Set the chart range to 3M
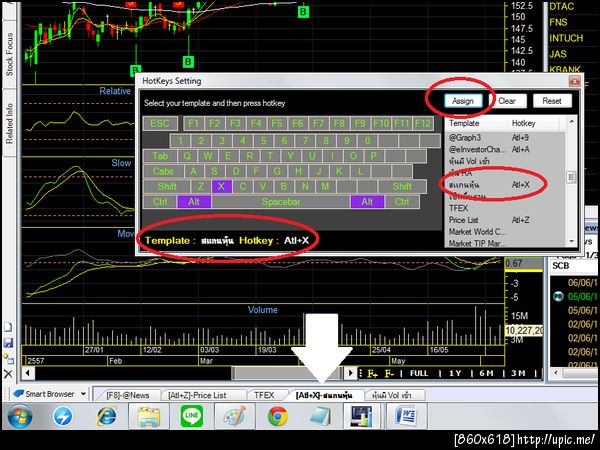 coord(518,373)
